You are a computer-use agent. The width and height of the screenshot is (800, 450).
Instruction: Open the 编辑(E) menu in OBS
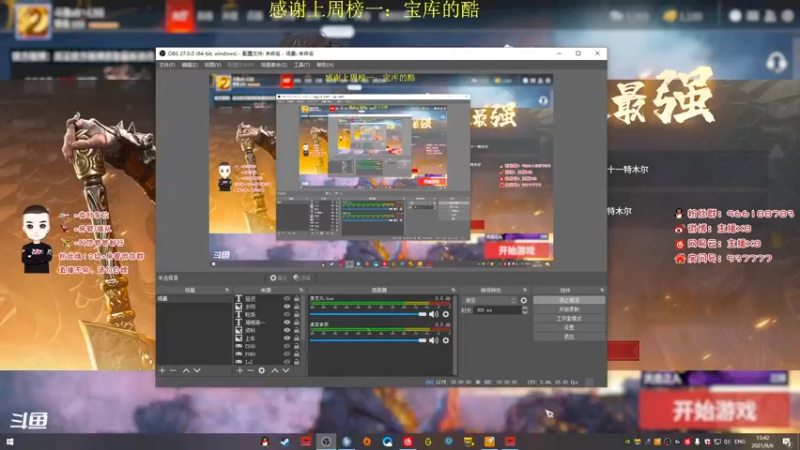coord(189,65)
